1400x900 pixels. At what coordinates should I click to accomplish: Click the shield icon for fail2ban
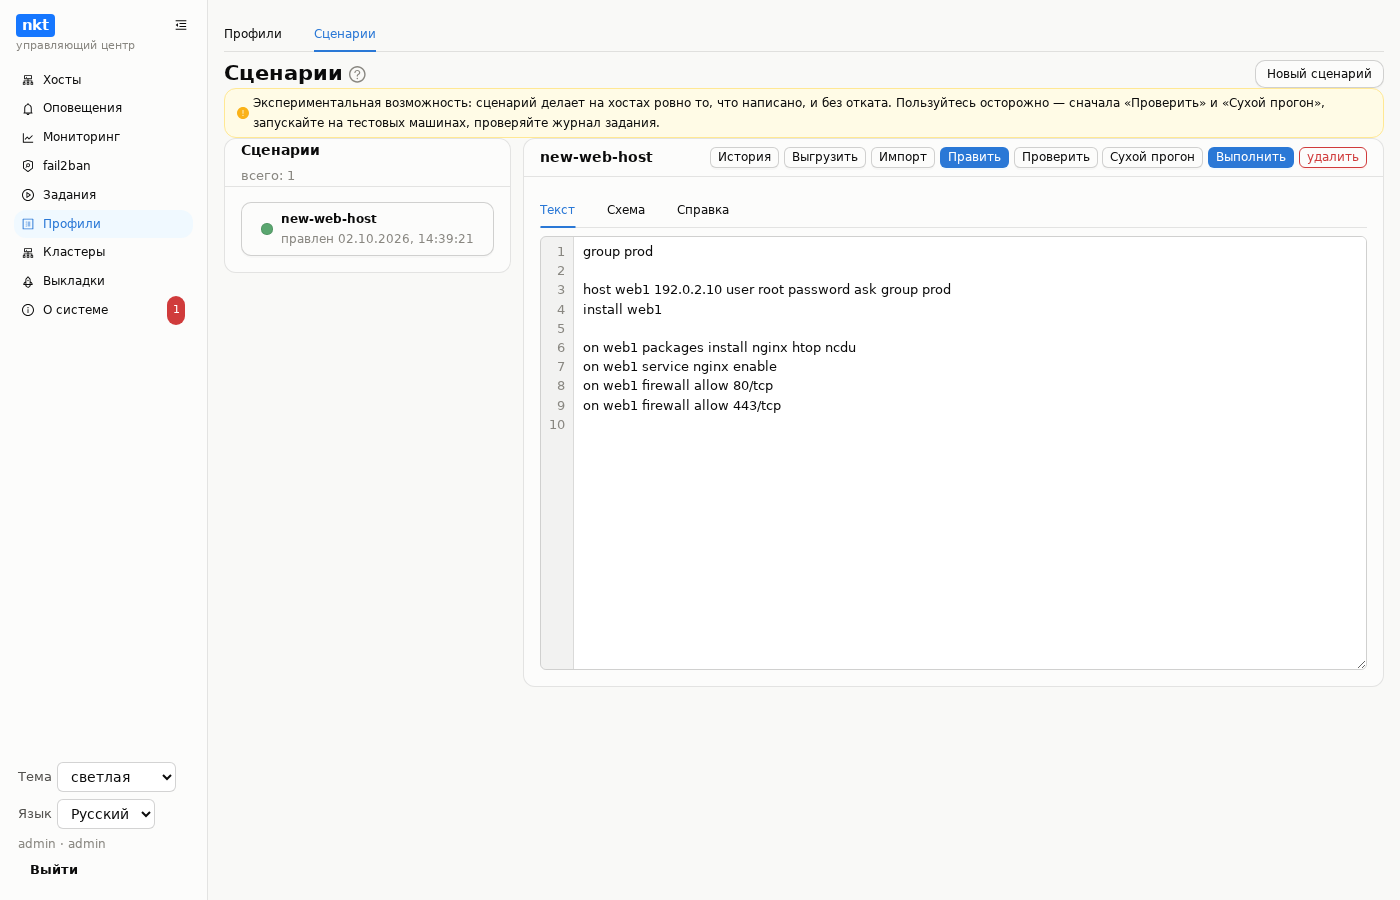28,166
